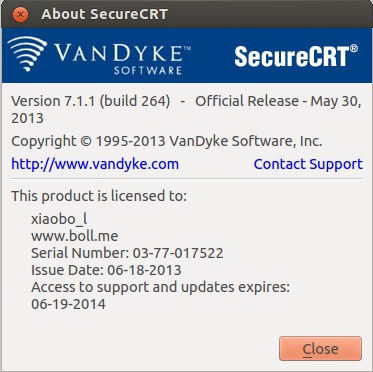Click the About SecureCRT title bar text

point(104,14)
